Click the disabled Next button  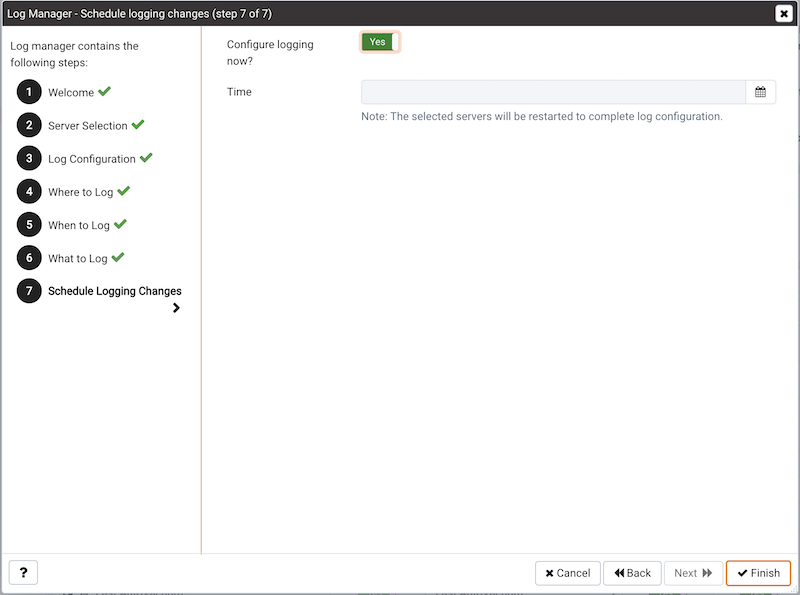pyautogui.click(x=693, y=573)
